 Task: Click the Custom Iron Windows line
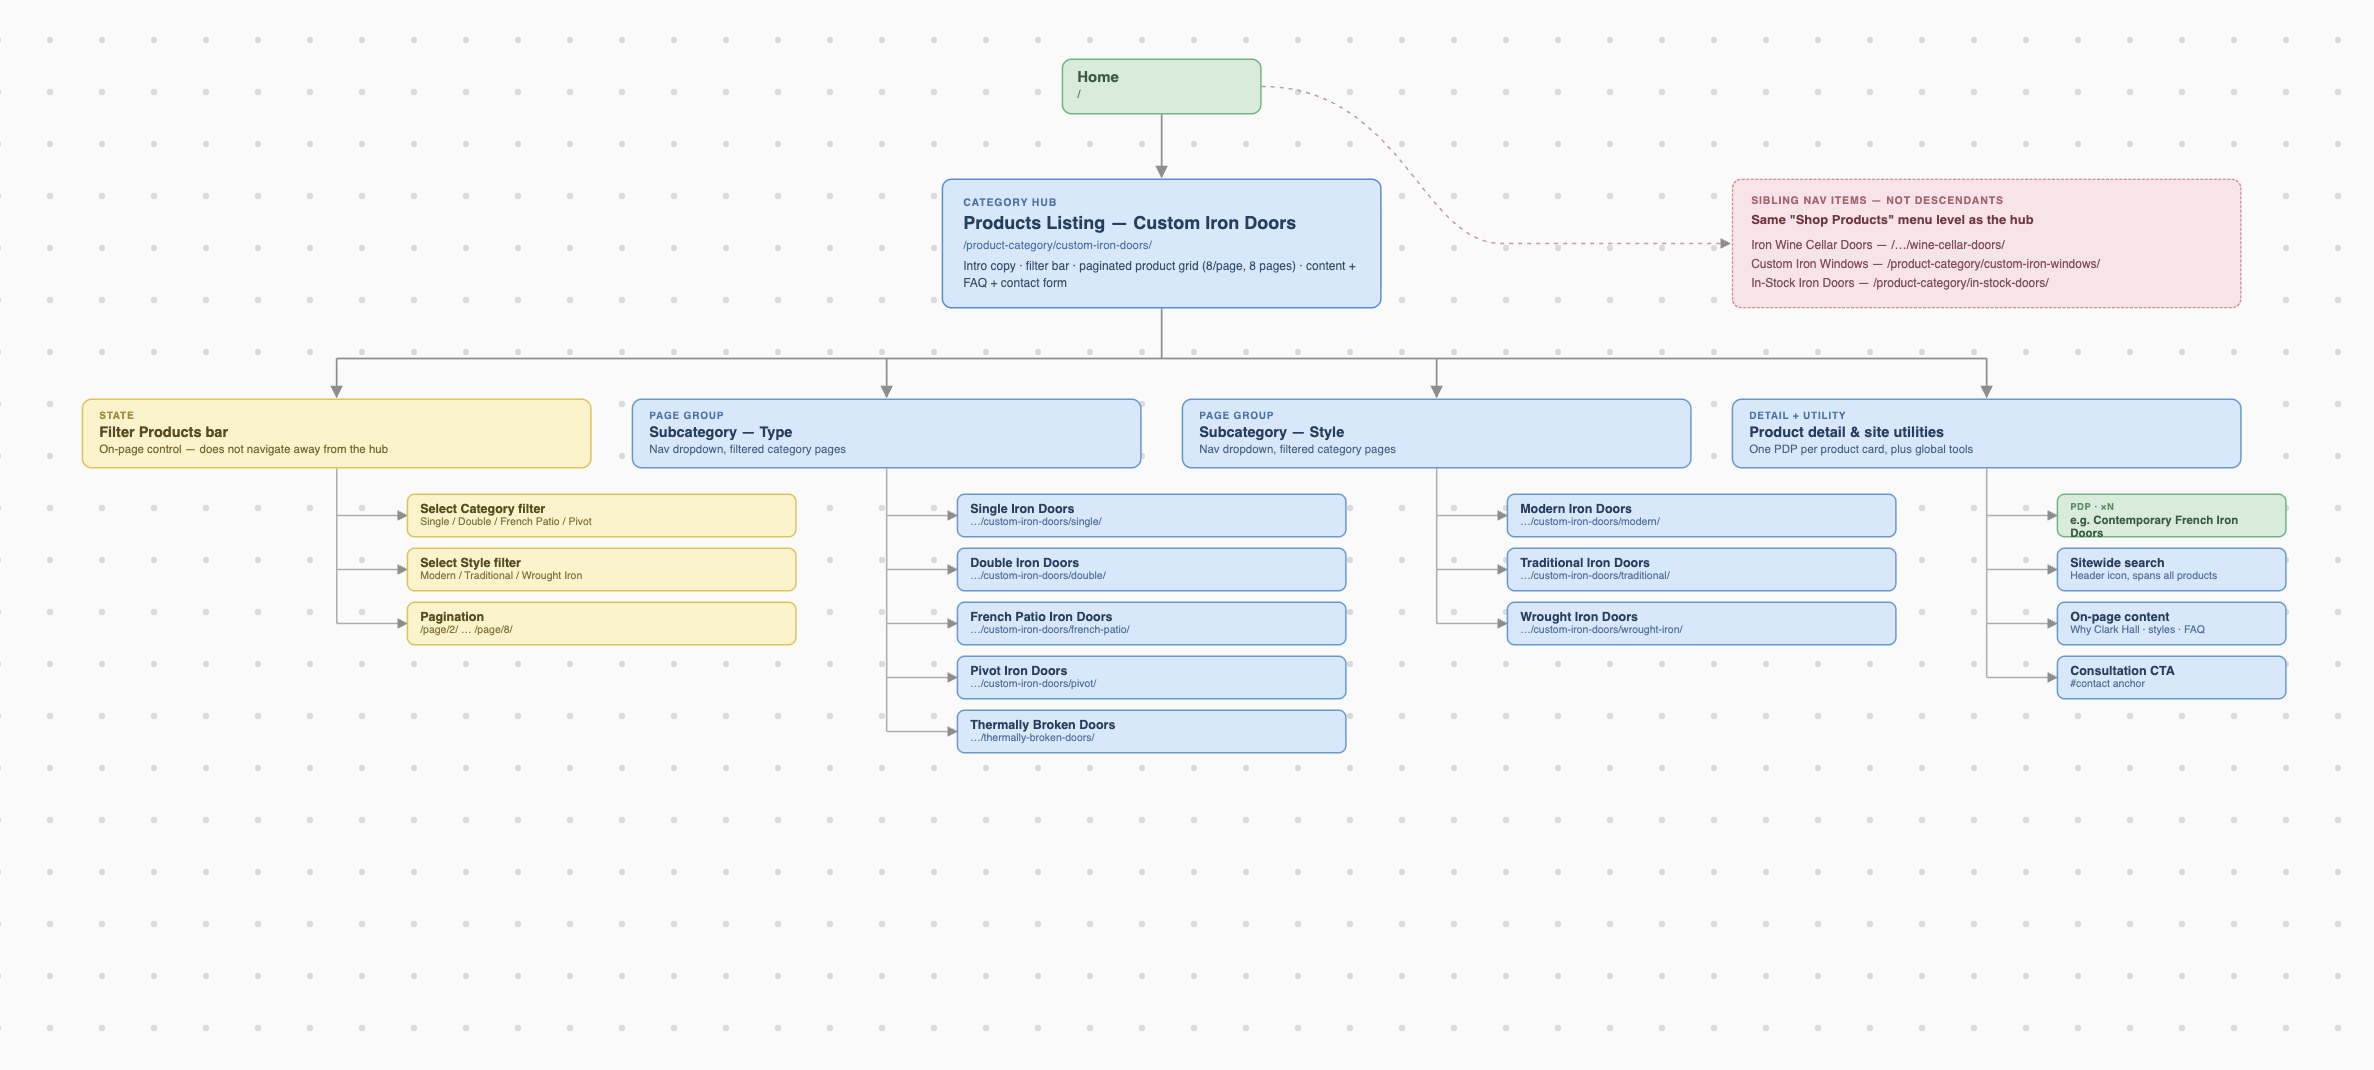pos(1925,264)
